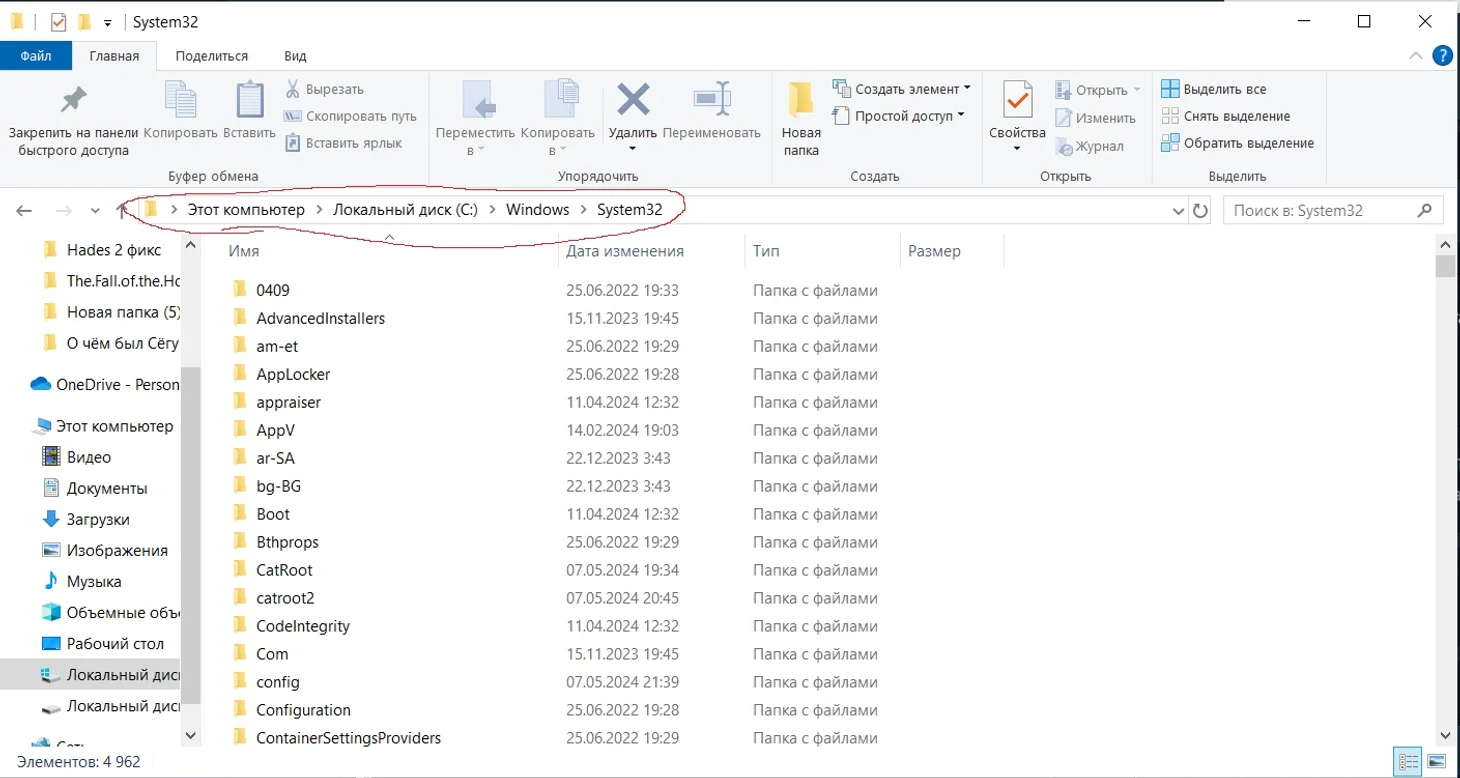Open the AppLocker folder in list
Image resolution: width=1460 pixels, height=778 pixels.
[293, 374]
